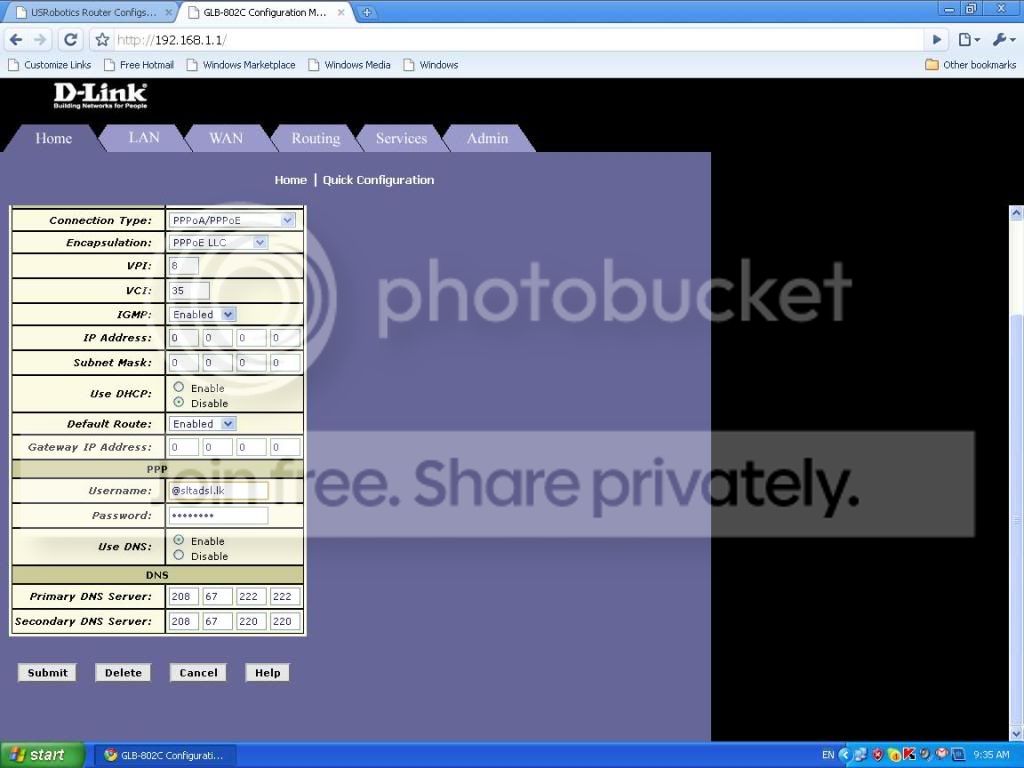The image size is (1024, 768).
Task: Select the Home tab
Action: 54,138
